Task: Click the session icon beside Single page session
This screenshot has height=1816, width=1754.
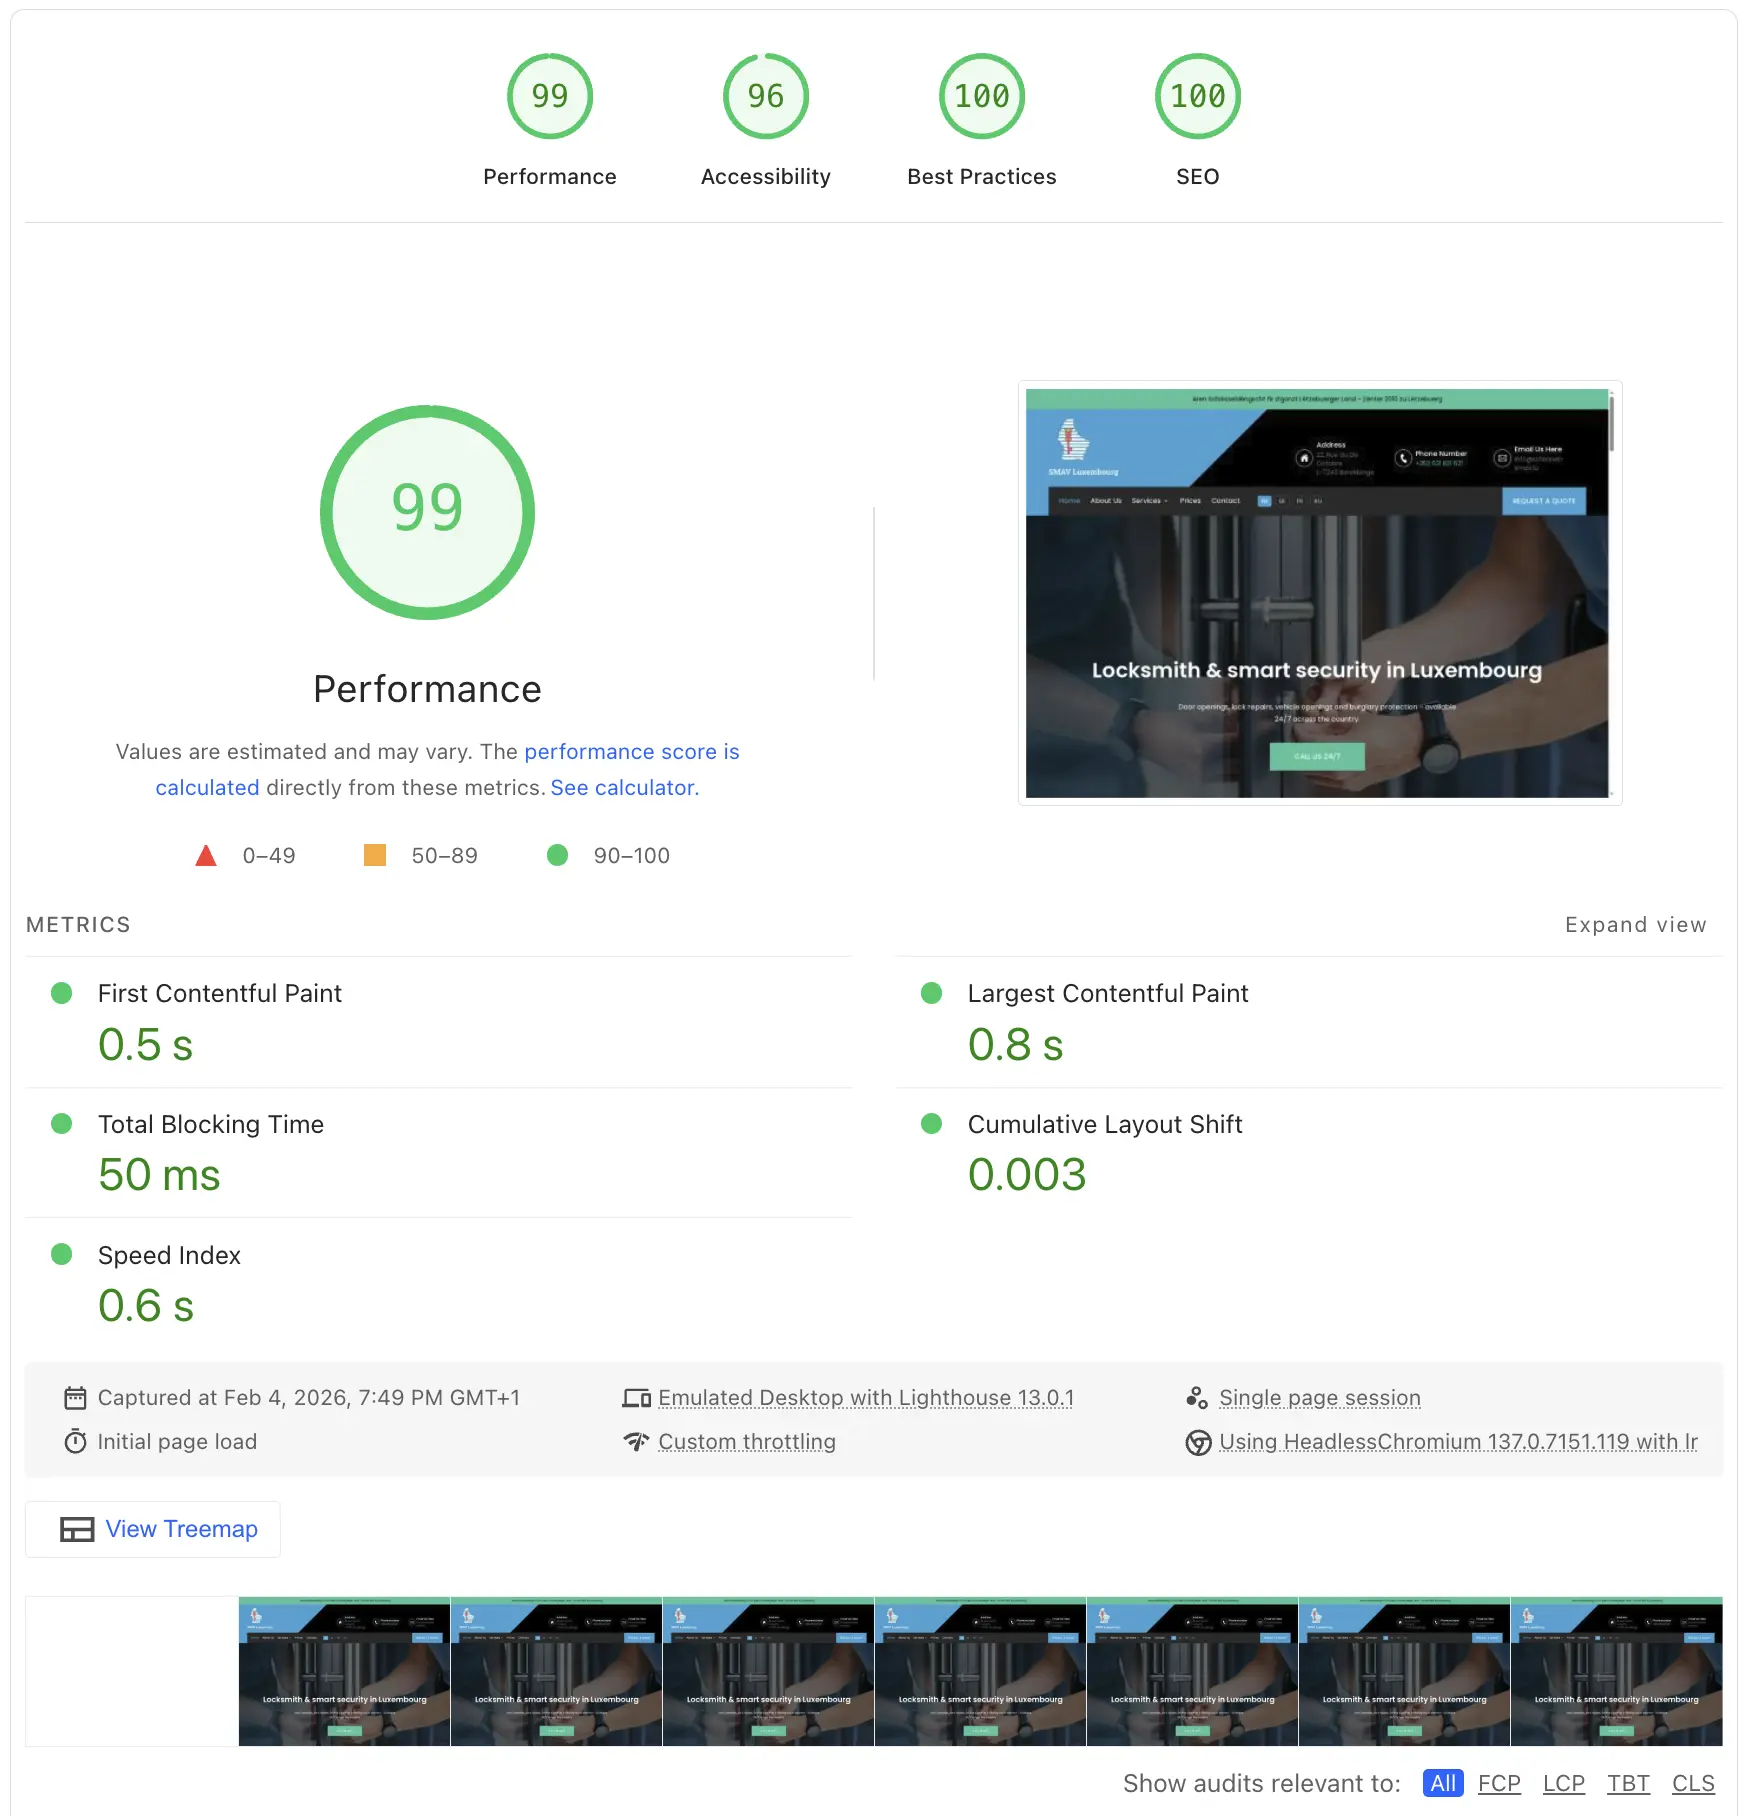Action: 1198,1397
